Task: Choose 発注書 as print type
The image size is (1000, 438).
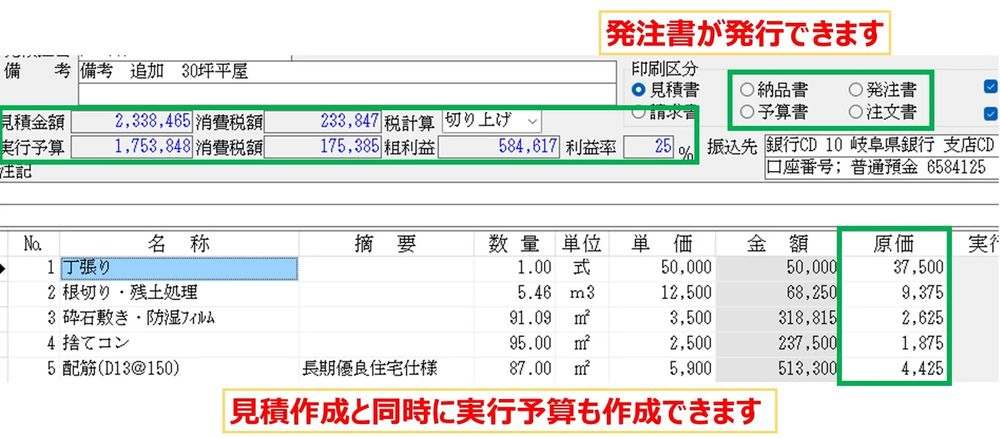Action: pos(855,89)
